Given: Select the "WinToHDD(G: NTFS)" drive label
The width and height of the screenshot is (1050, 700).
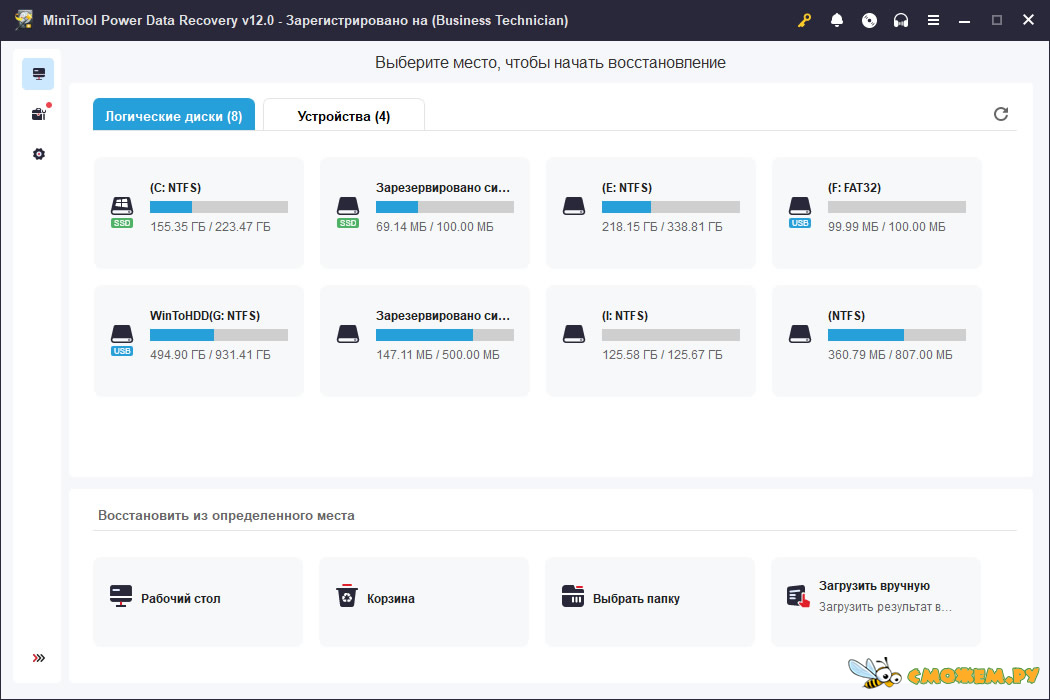Looking at the screenshot, I should (205, 316).
